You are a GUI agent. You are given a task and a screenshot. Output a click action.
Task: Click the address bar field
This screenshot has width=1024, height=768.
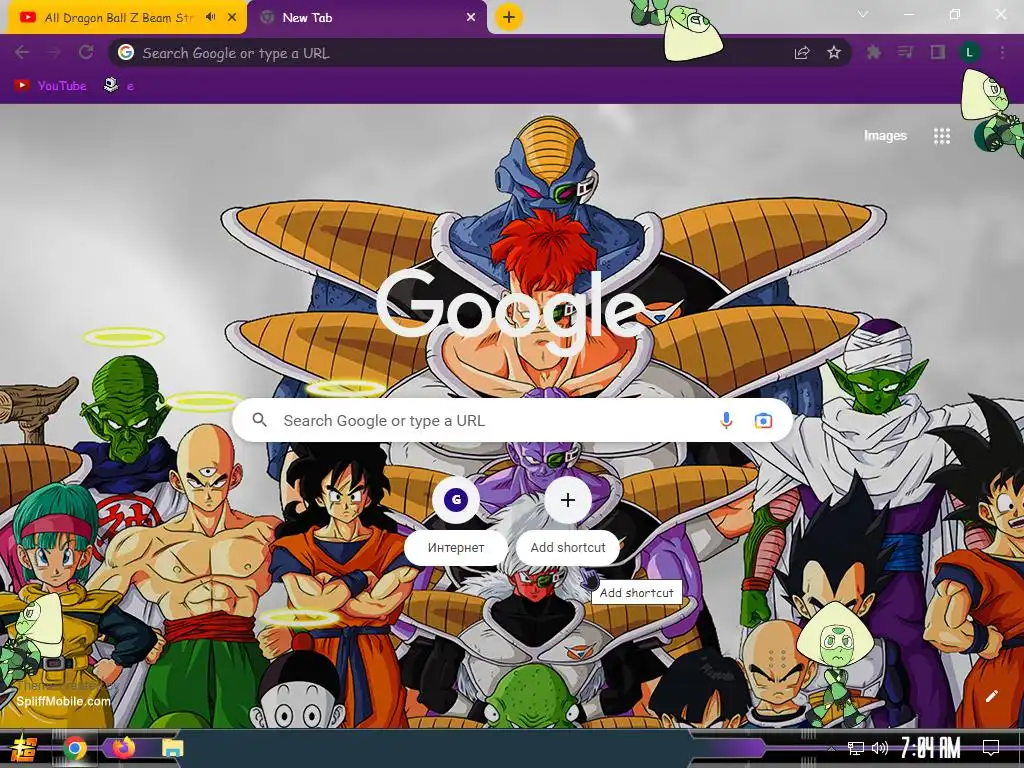pos(457,53)
